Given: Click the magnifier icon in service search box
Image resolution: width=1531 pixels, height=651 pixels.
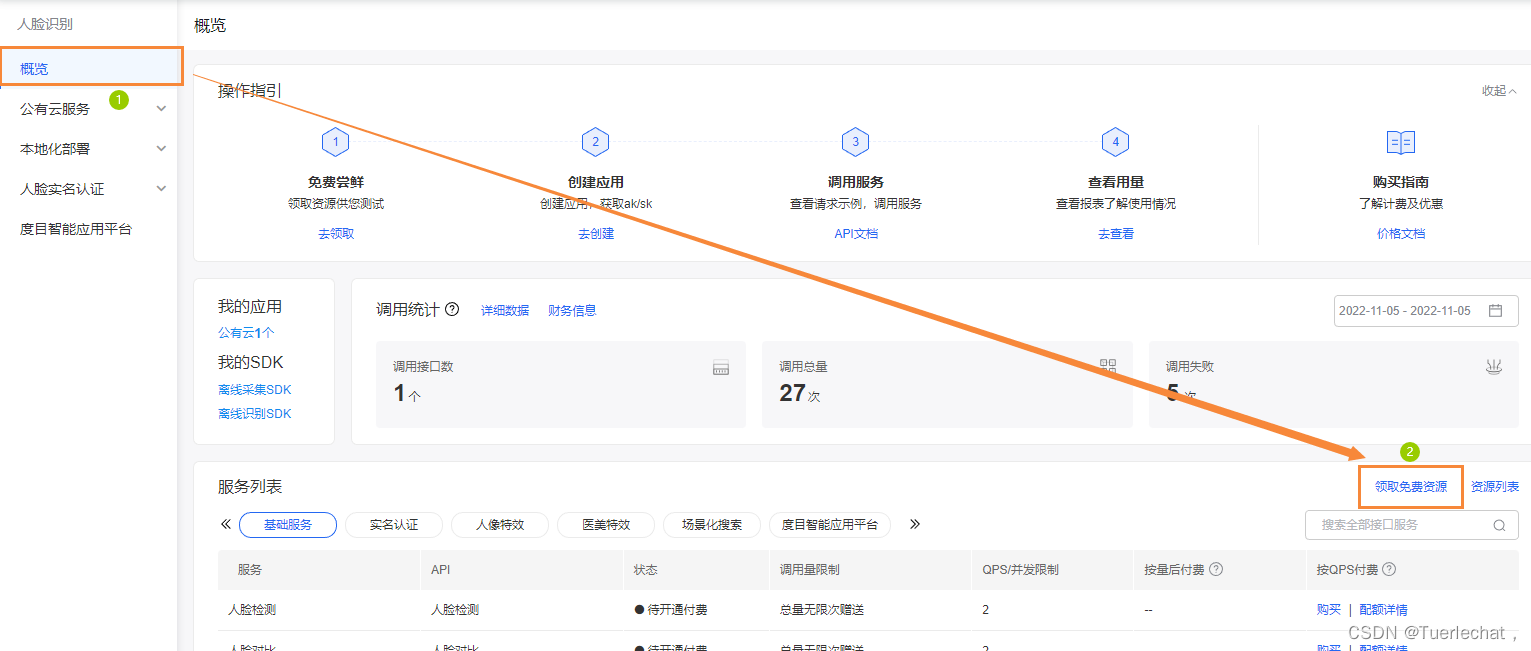Looking at the screenshot, I should tap(1498, 524).
